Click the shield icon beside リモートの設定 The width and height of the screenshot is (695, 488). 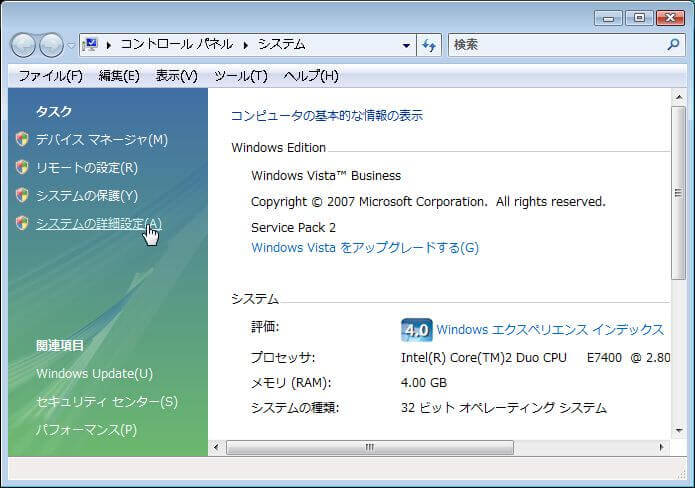pos(22,167)
